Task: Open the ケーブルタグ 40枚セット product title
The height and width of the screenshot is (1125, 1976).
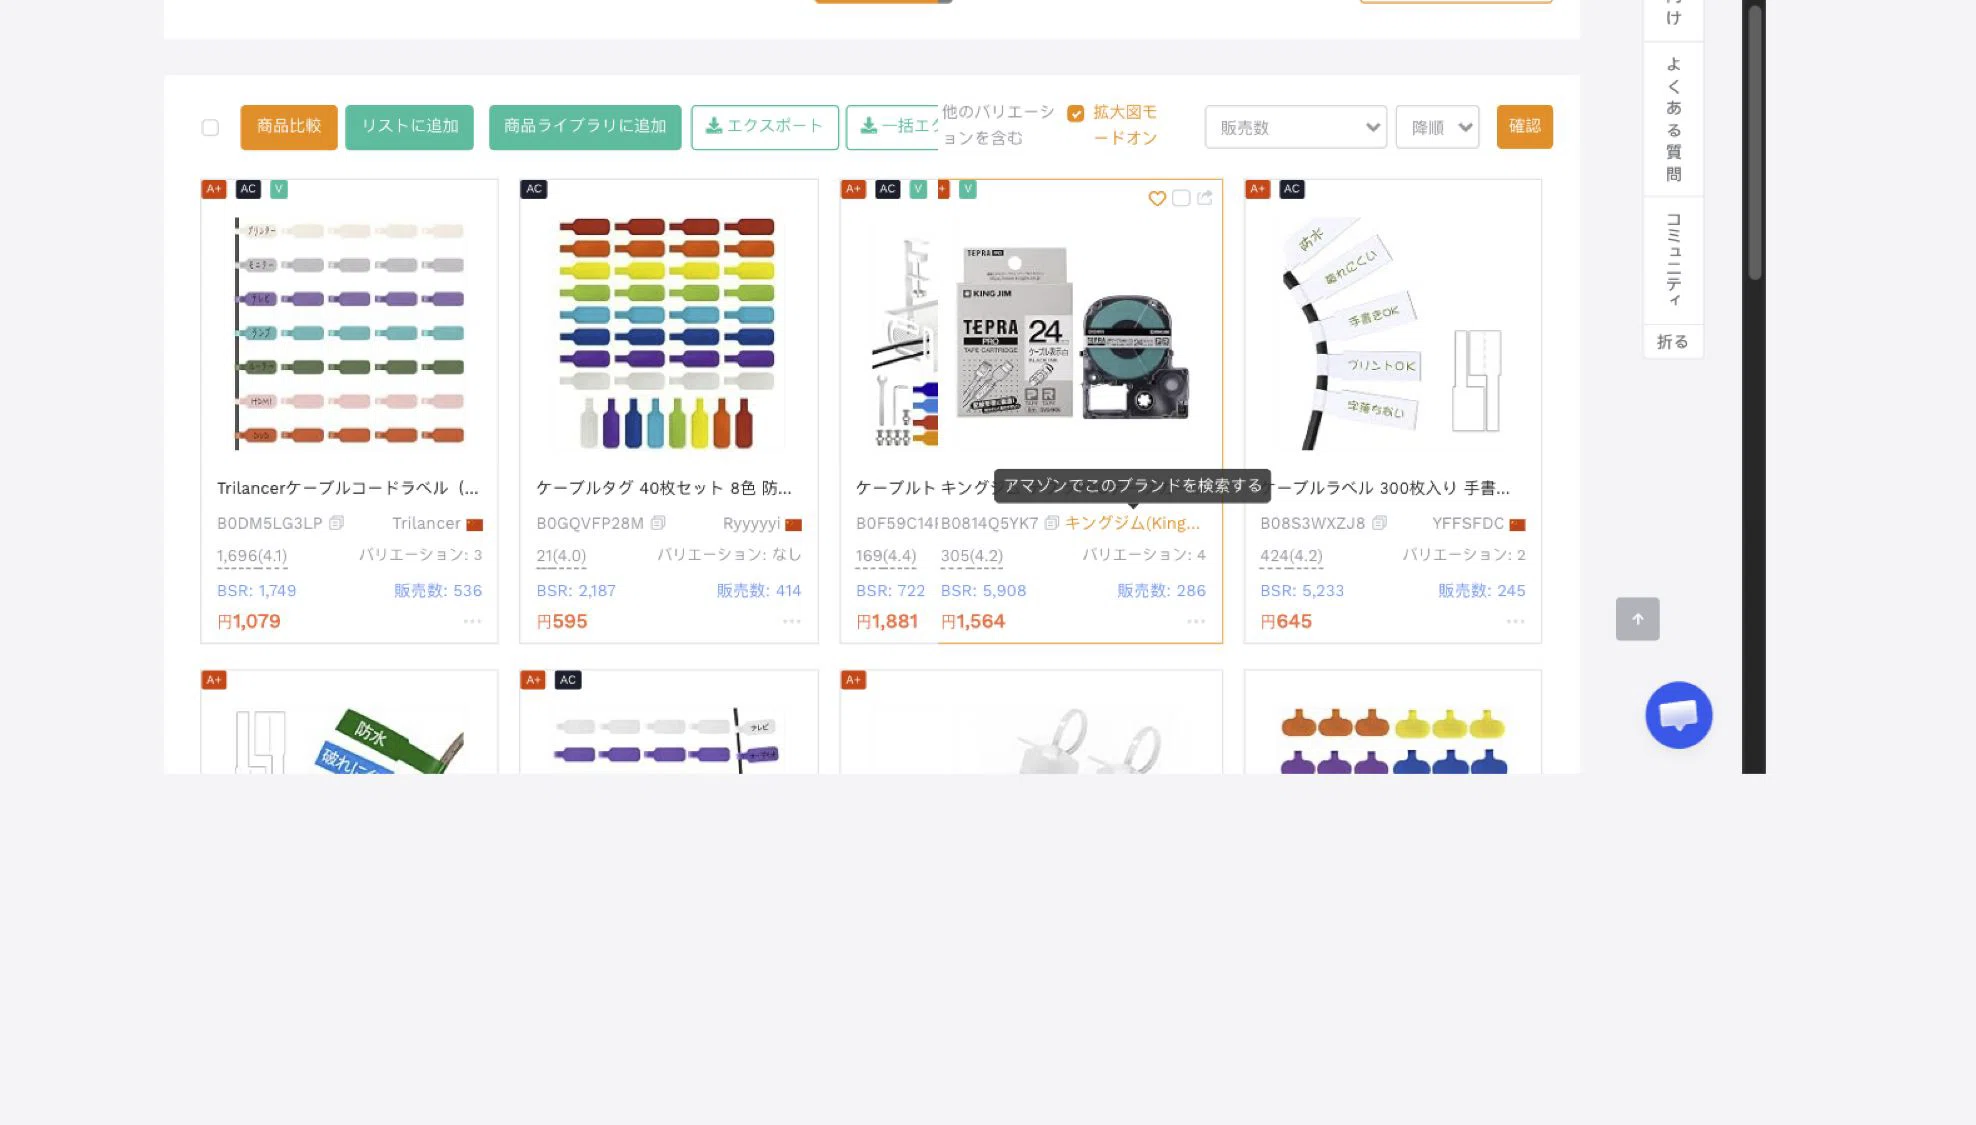Action: [x=664, y=488]
